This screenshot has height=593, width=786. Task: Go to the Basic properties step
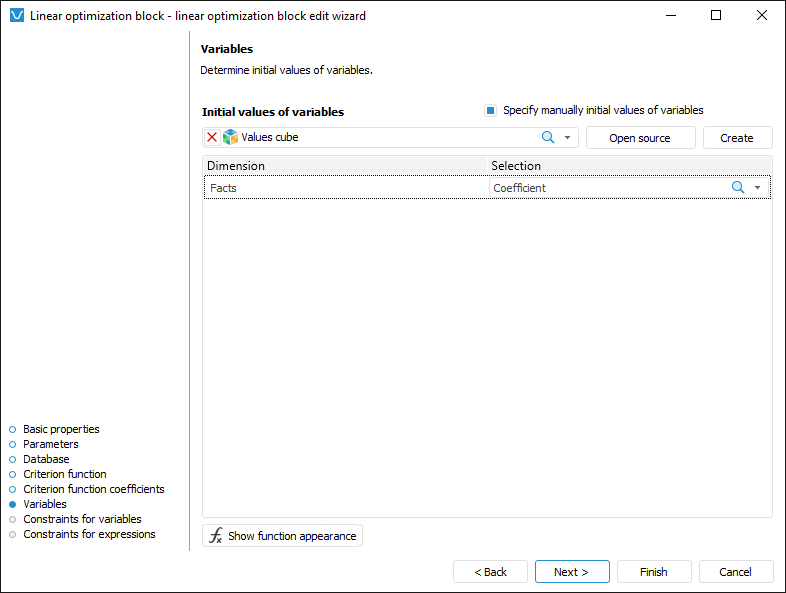[61, 429]
